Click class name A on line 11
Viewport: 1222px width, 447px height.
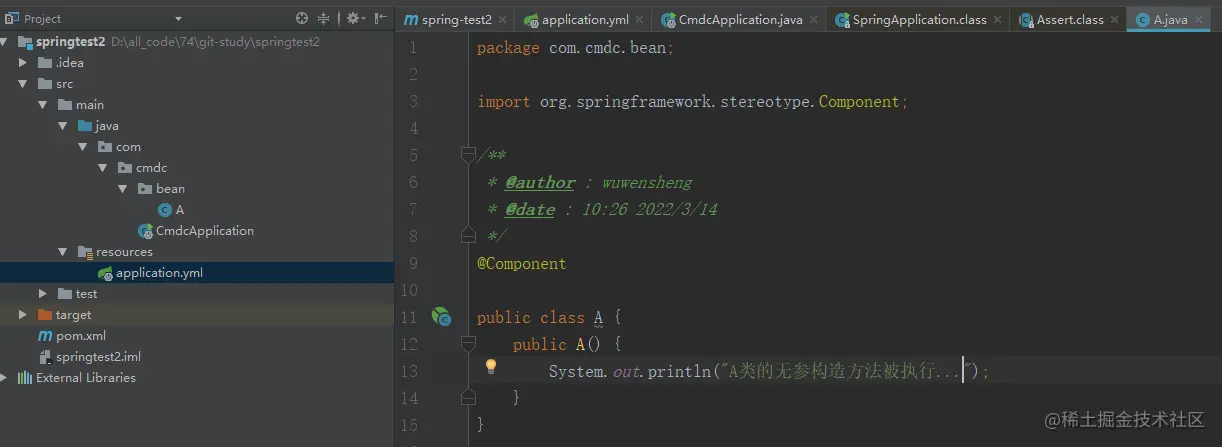[598, 318]
